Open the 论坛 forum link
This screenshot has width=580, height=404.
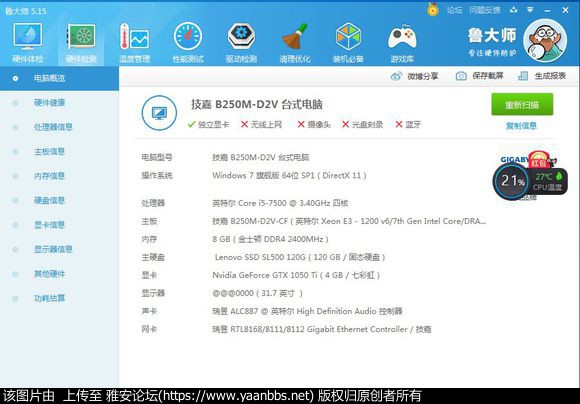[454, 10]
